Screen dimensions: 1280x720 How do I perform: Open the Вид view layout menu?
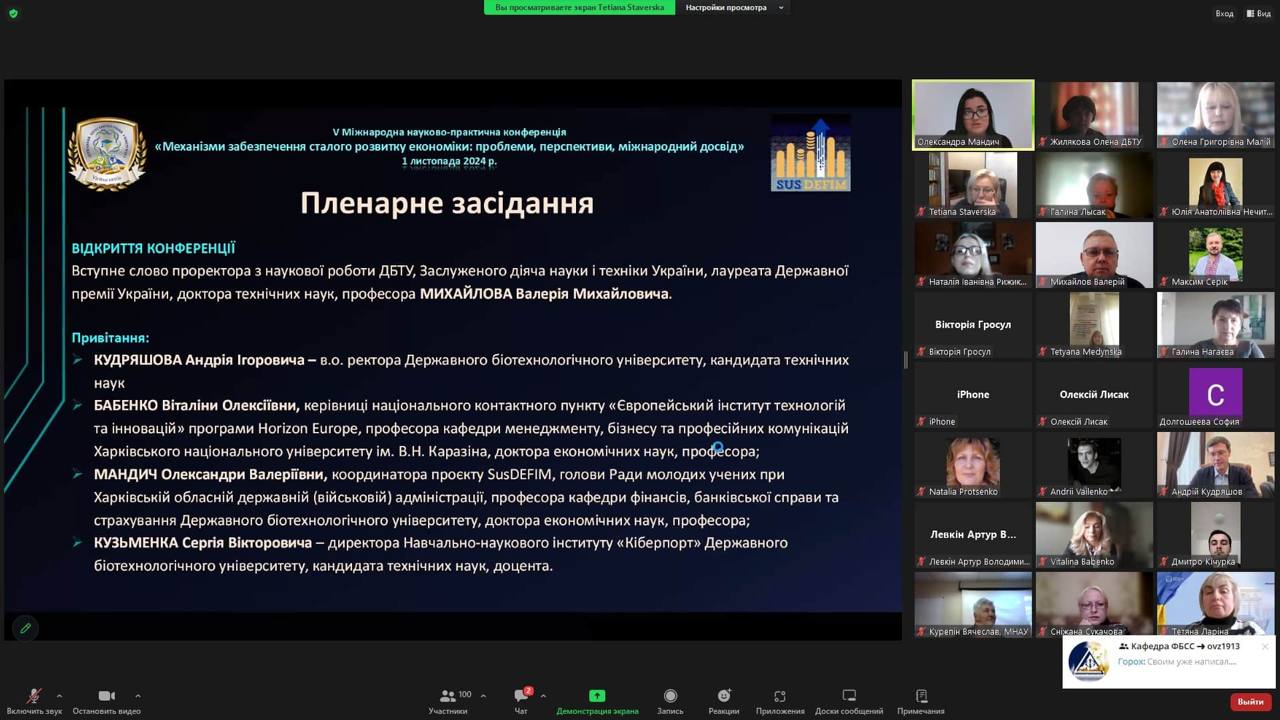pyautogui.click(x=1258, y=14)
